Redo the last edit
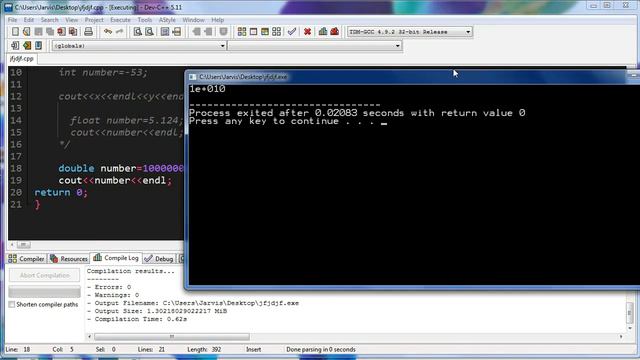This screenshot has height=360, width=640. coord(119,32)
